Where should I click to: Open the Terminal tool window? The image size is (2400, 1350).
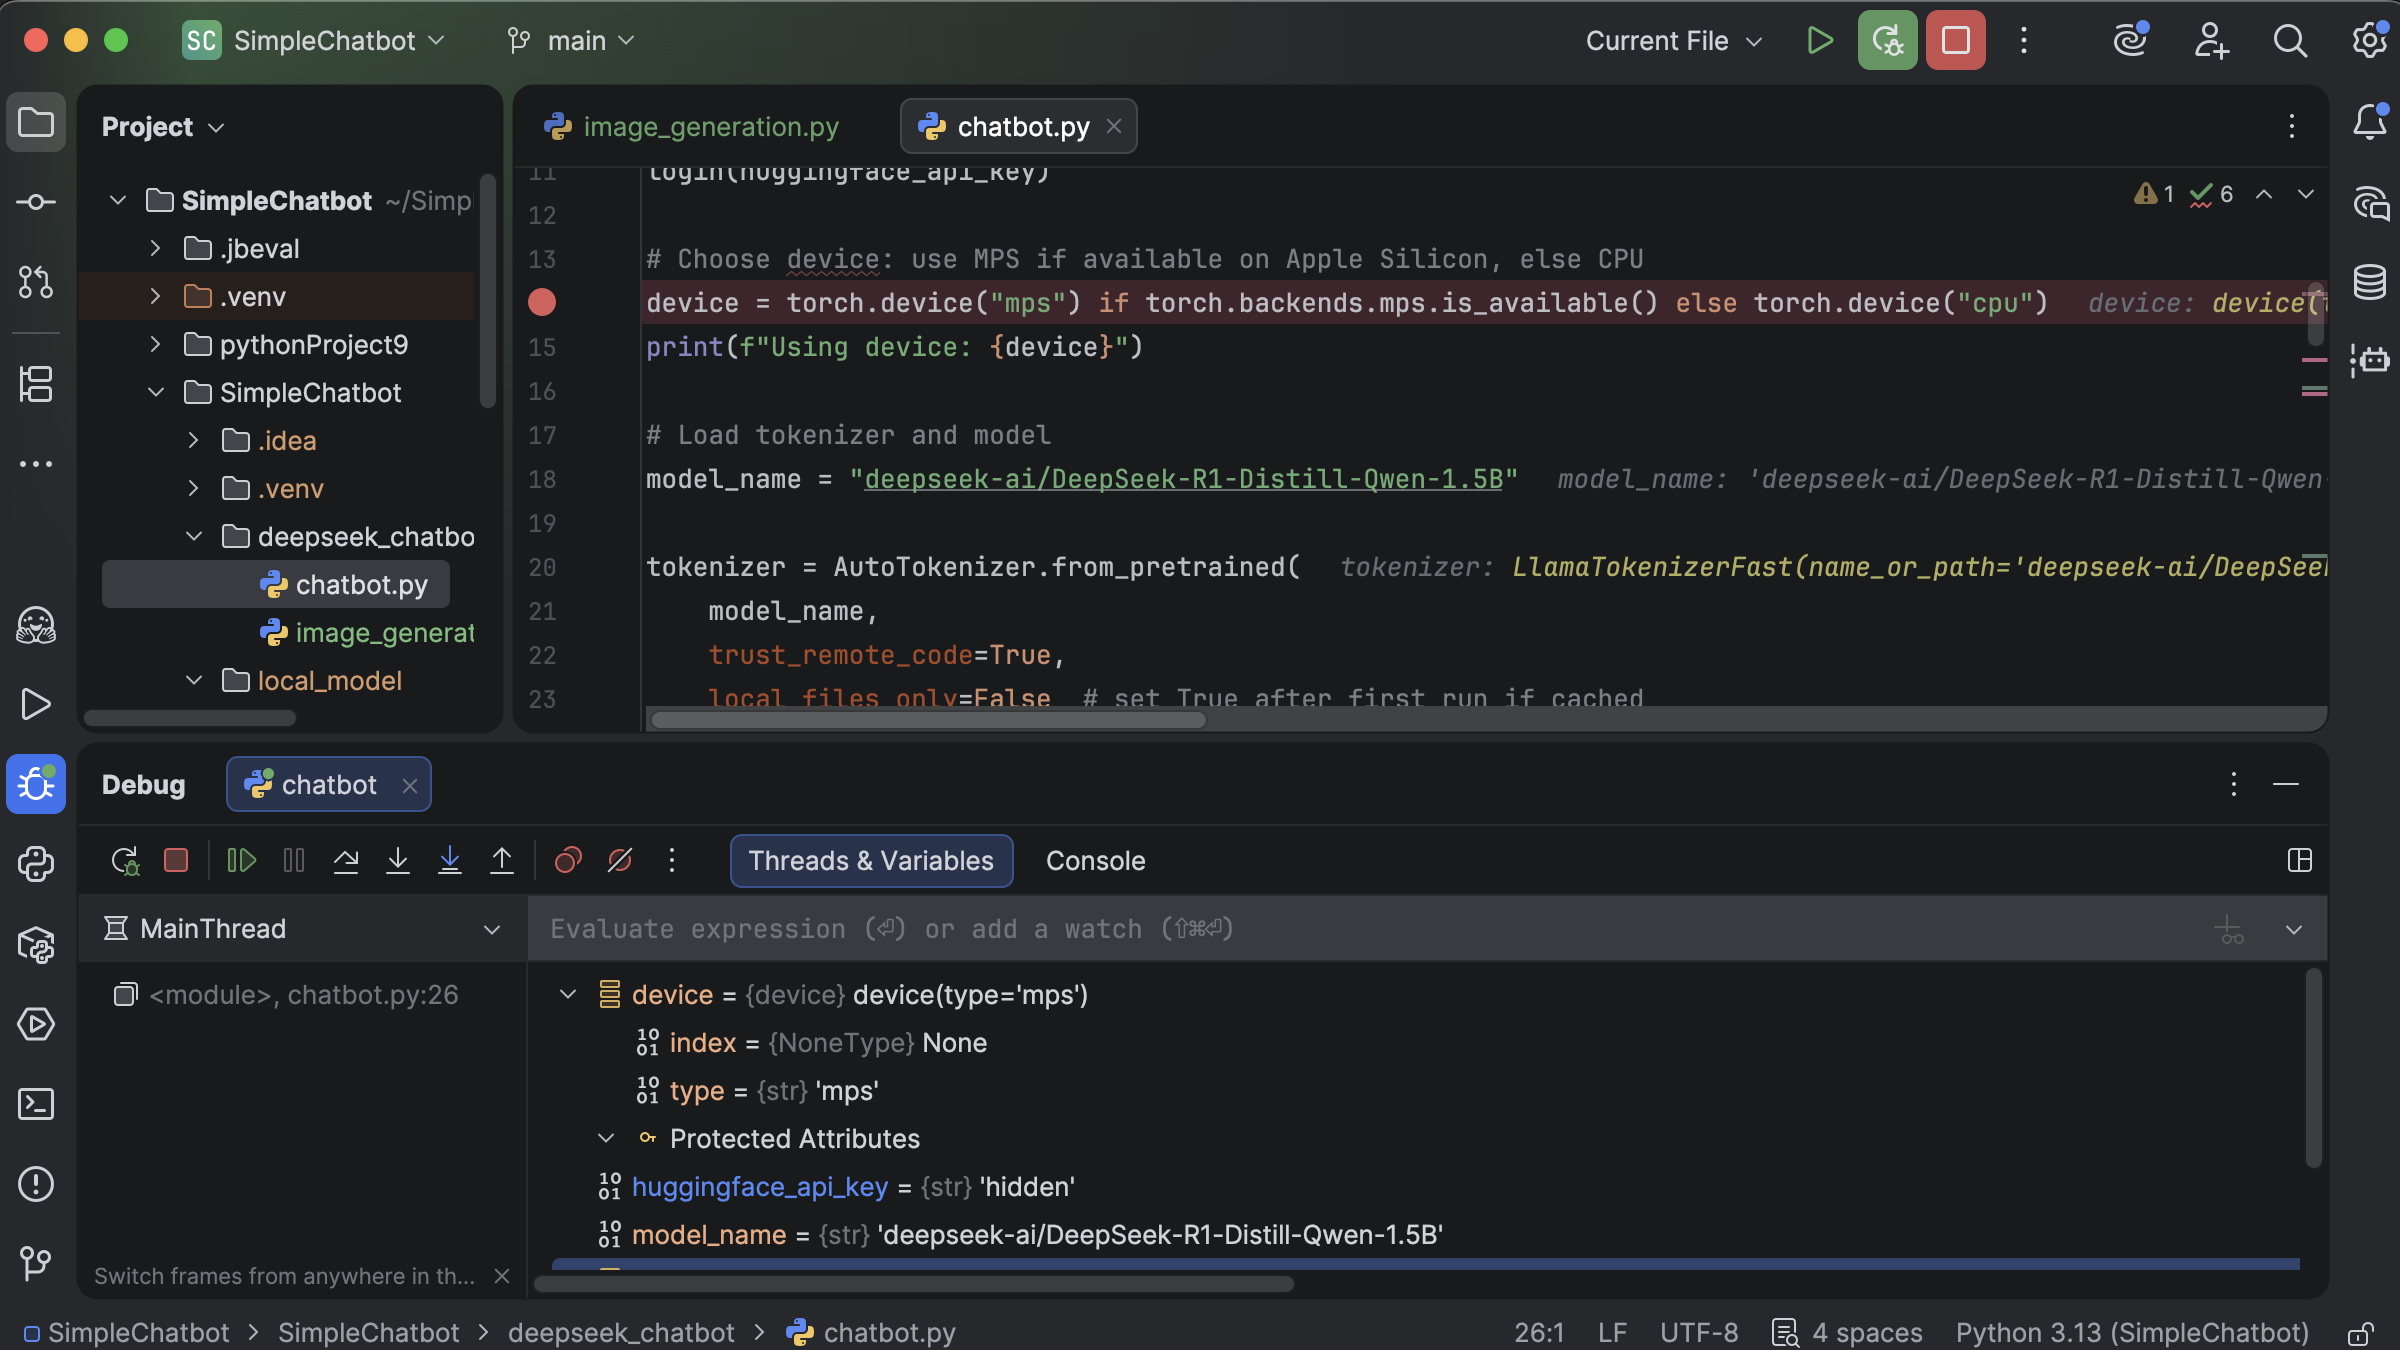coord(36,1104)
